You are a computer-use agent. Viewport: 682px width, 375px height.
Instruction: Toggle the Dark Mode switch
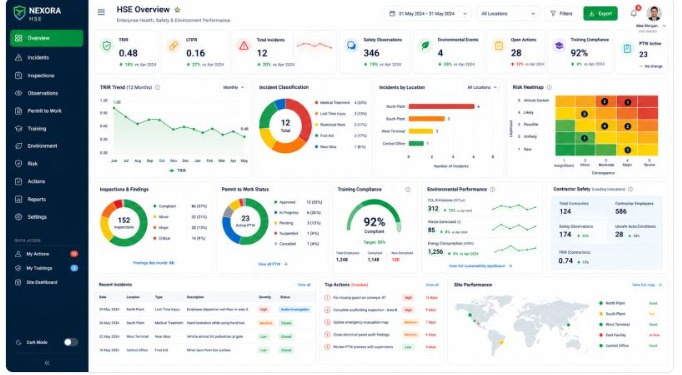(x=71, y=342)
